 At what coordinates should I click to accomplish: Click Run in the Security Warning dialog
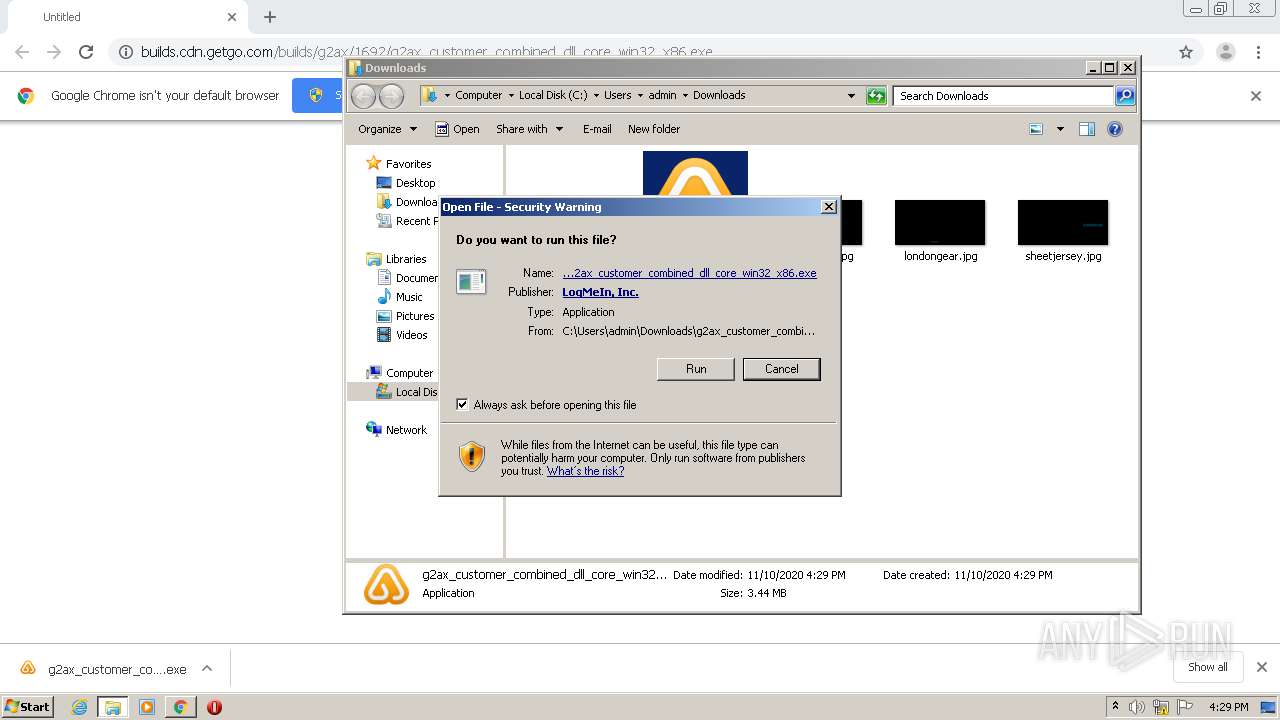(696, 369)
